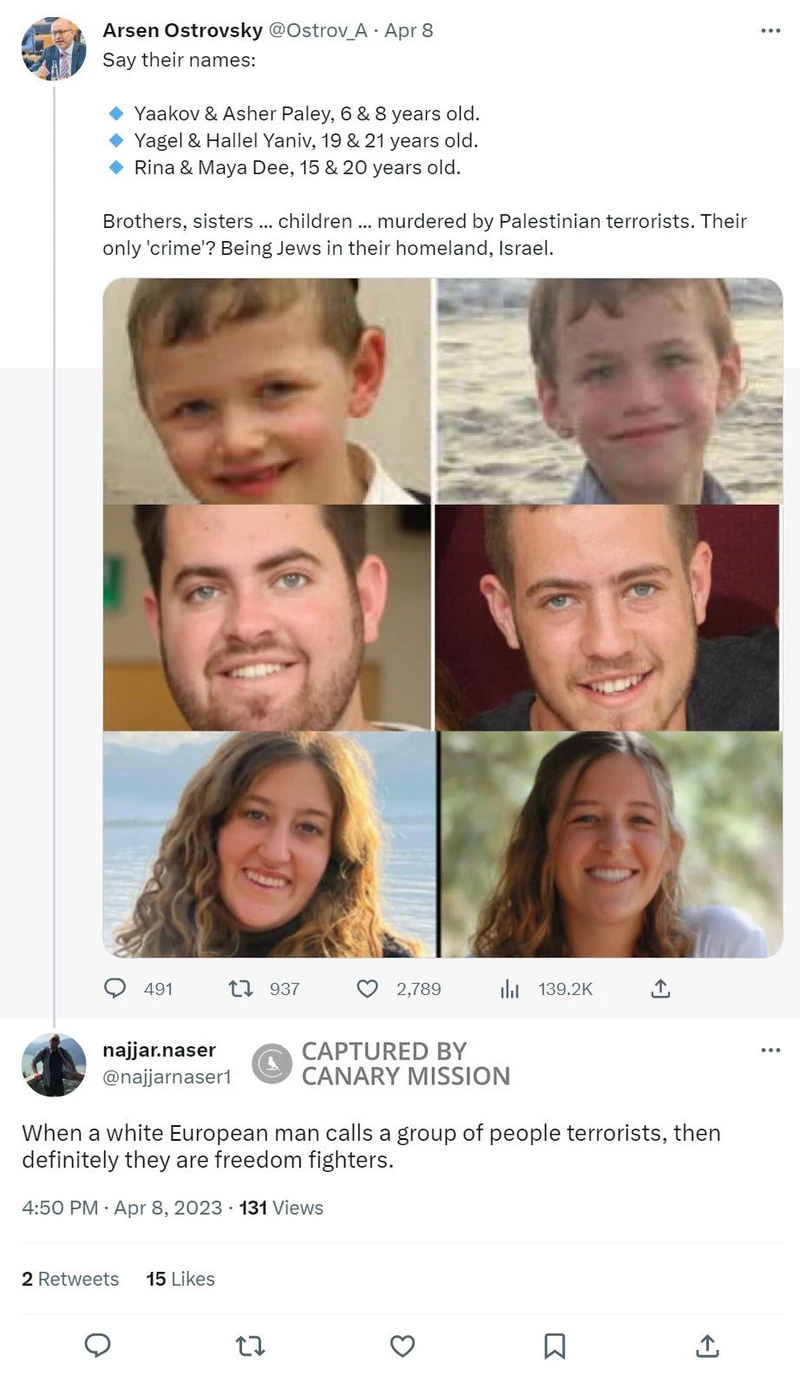800x1374 pixels.
Task: View the 2 Retweets list
Action: tap(70, 1279)
